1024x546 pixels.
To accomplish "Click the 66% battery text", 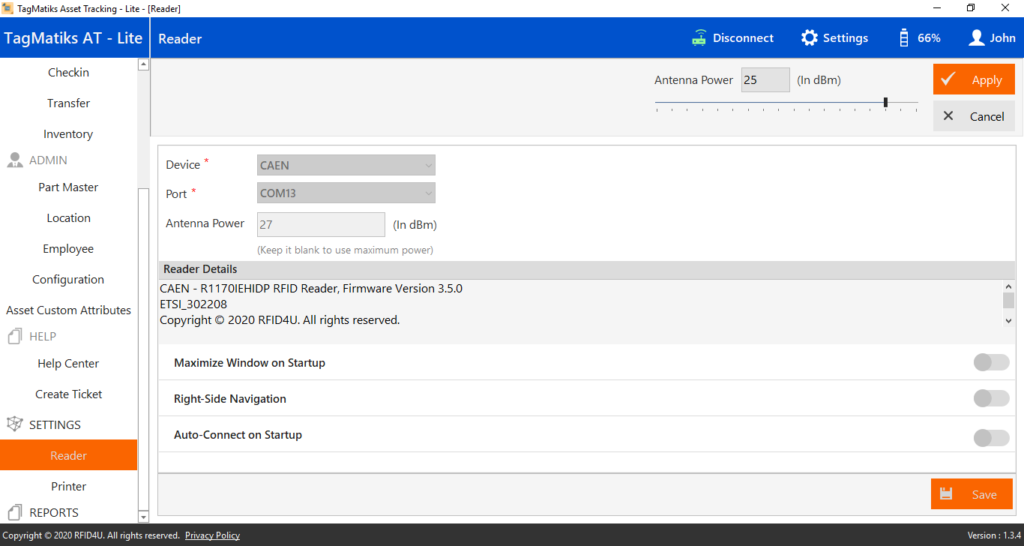I will tap(929, 38).
